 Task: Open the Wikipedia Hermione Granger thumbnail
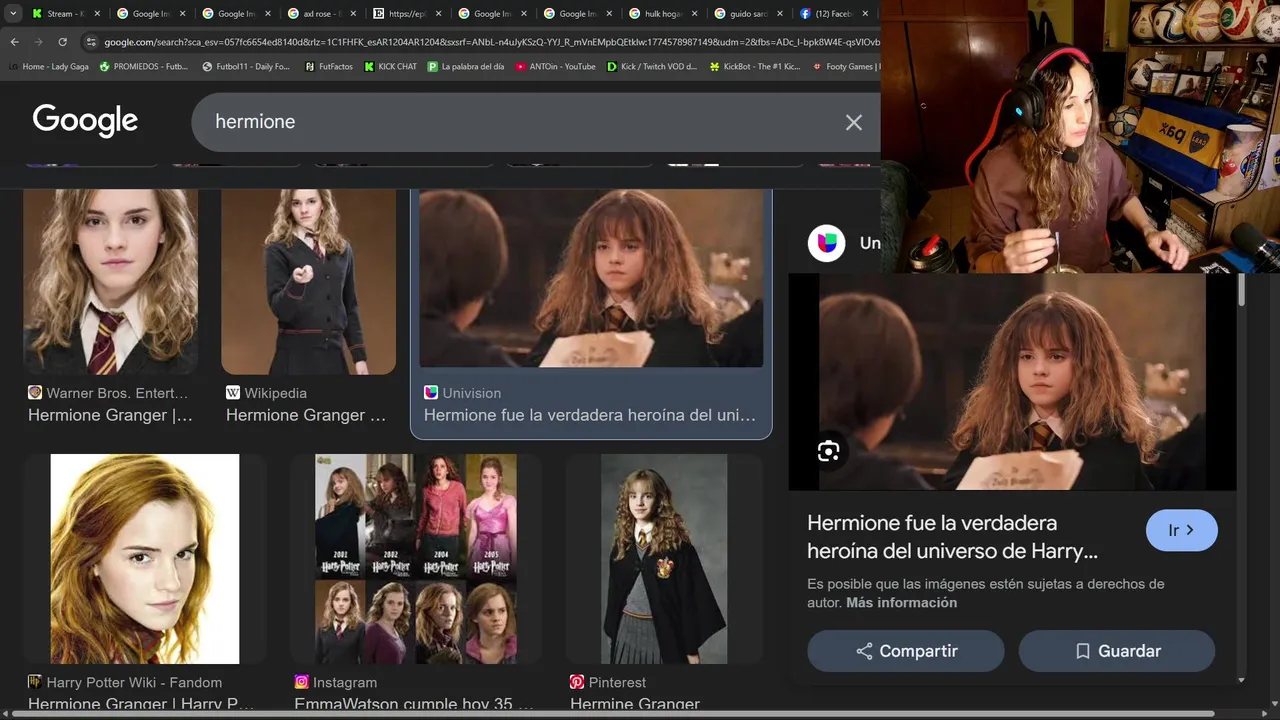(x=308, y=281)
